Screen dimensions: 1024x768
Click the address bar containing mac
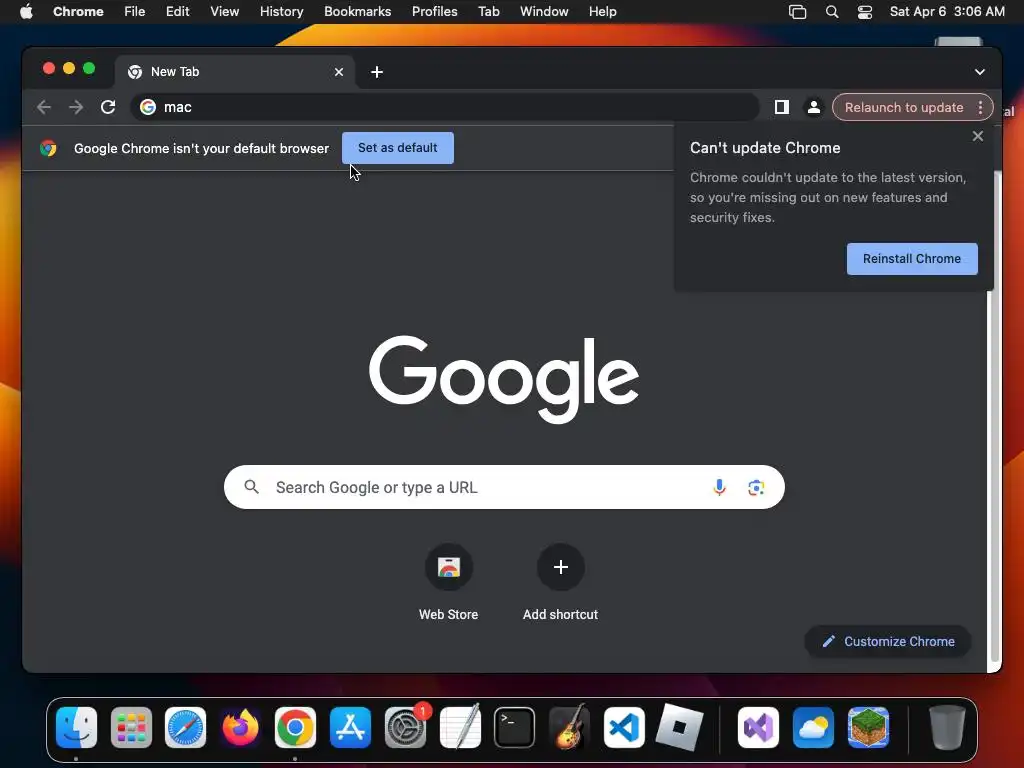coord(444,107)
